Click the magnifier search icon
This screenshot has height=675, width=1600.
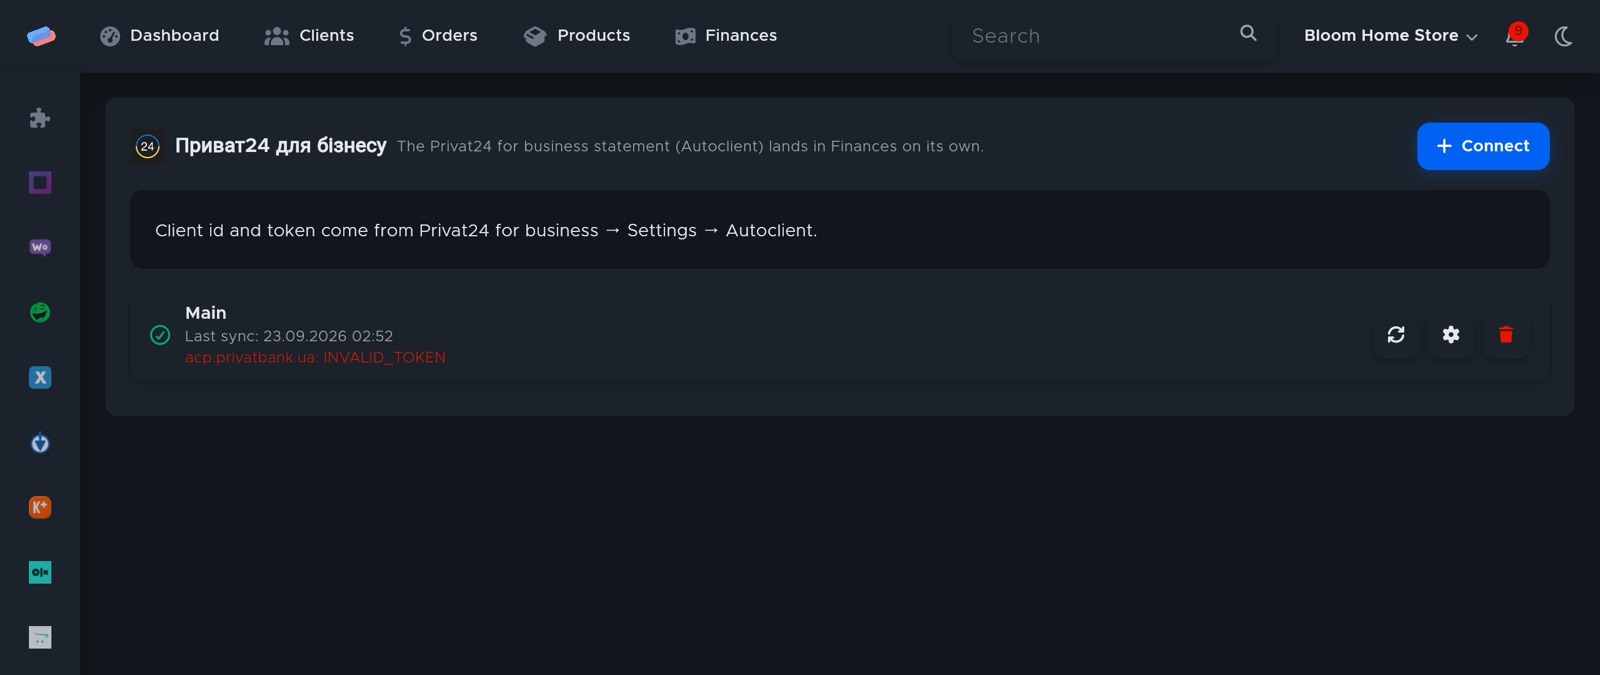pos(1248,33)
